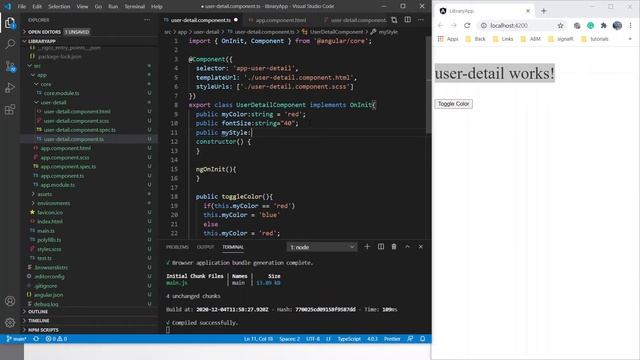This screenshot has width=640, height=360.
Task: Click the notification bell in status bar
Action: pyautogui.click(x=423, y=339)
